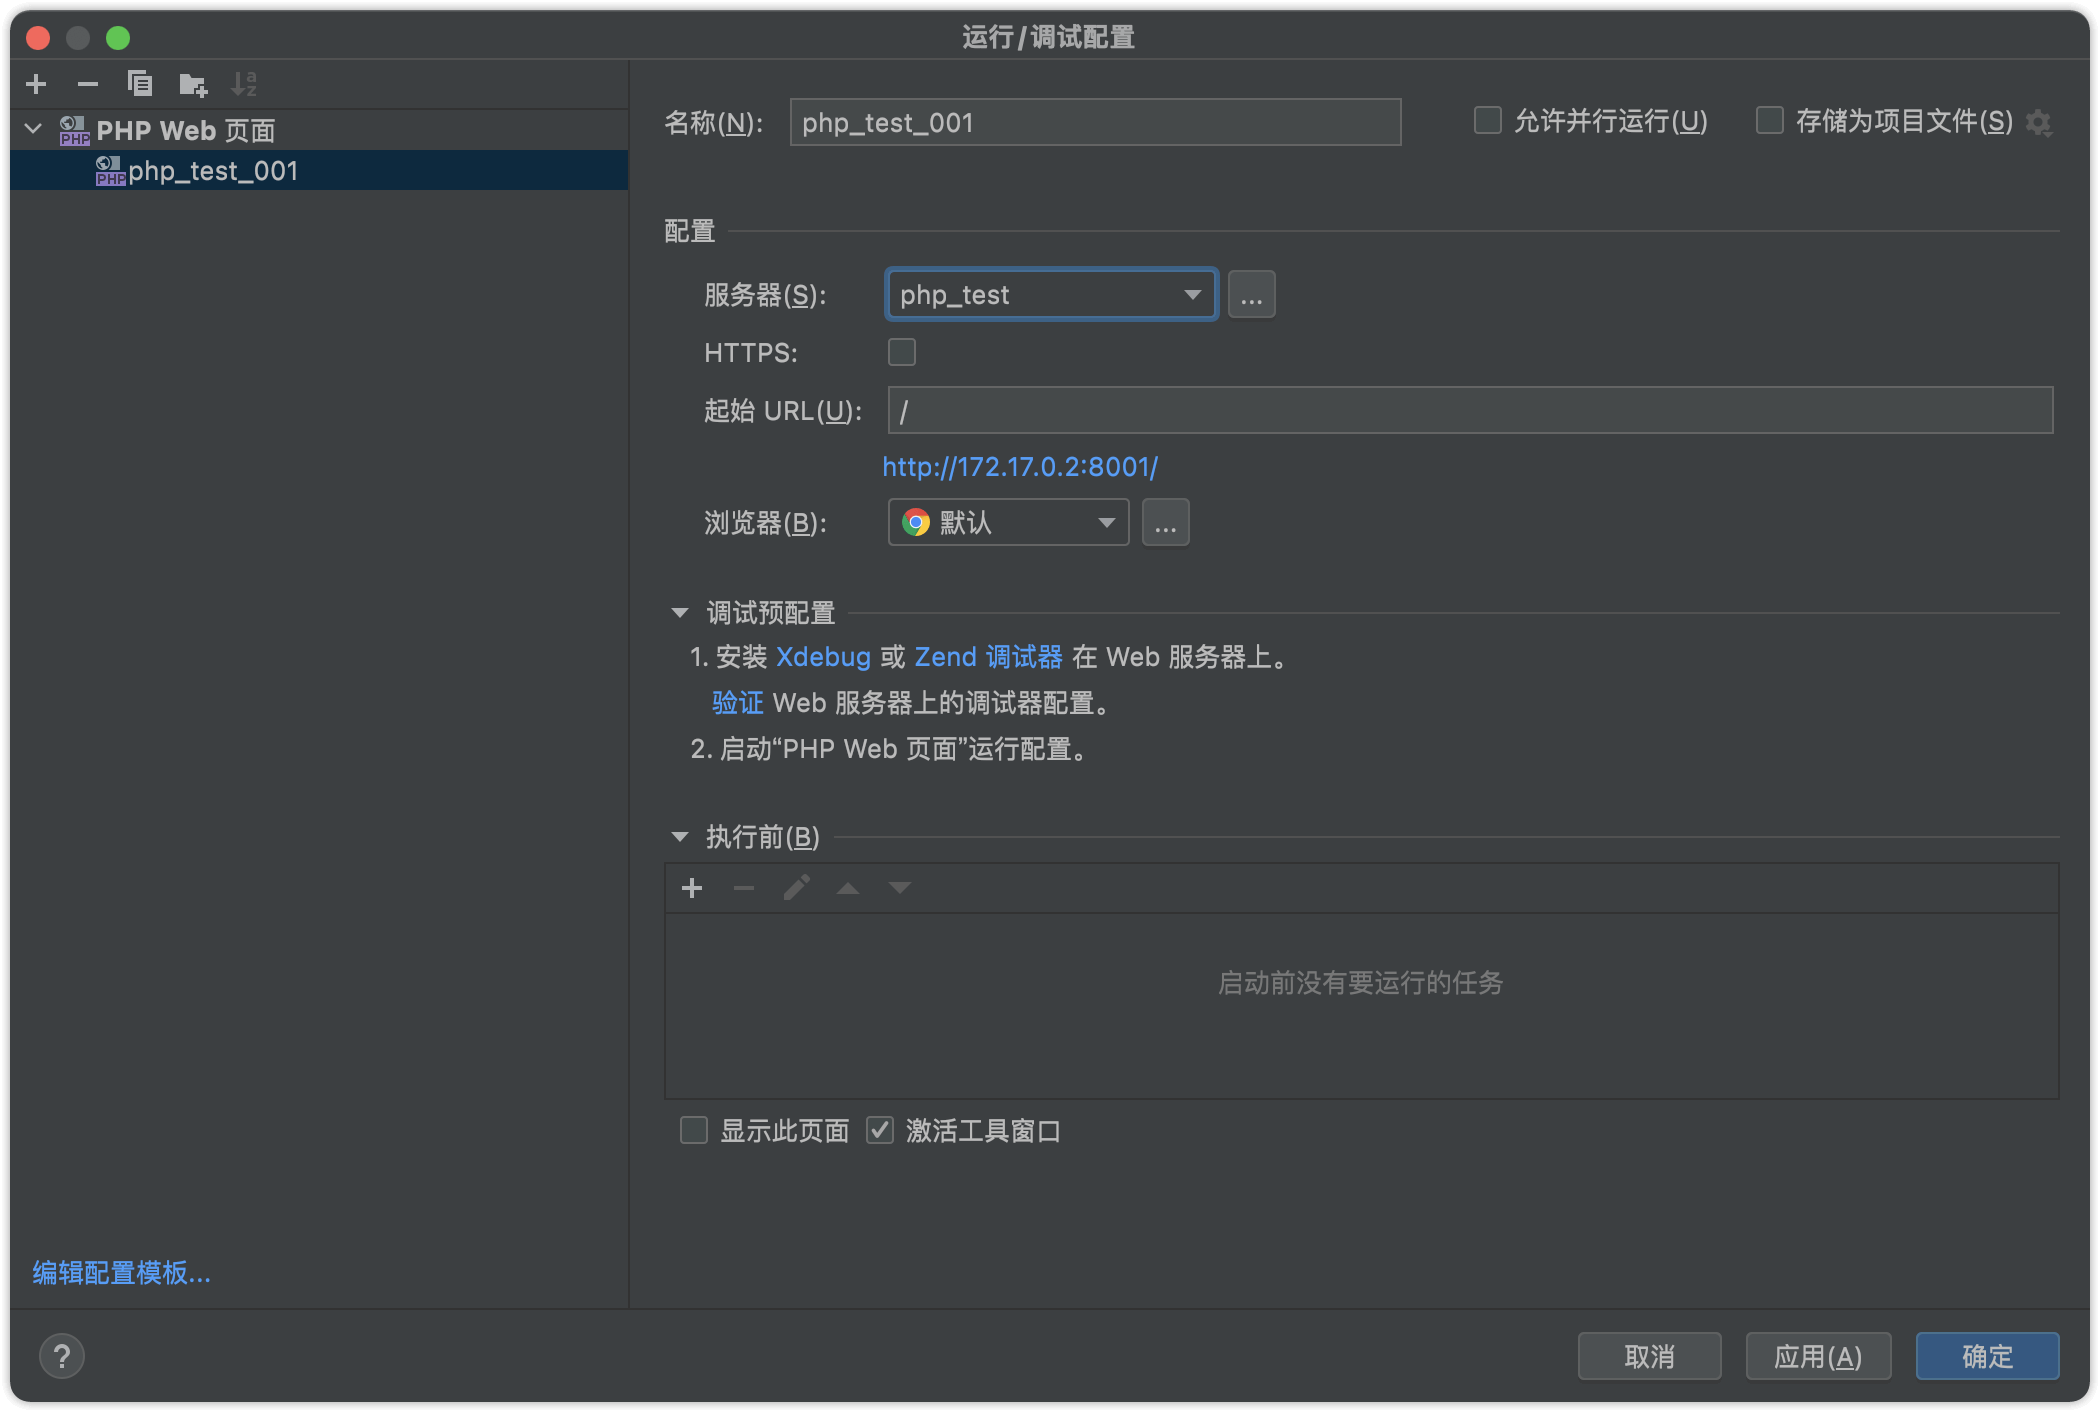Add a before-launch task with plus icon
The height and width of the screenshot is (1412, 2100).
tap(692, 888)
